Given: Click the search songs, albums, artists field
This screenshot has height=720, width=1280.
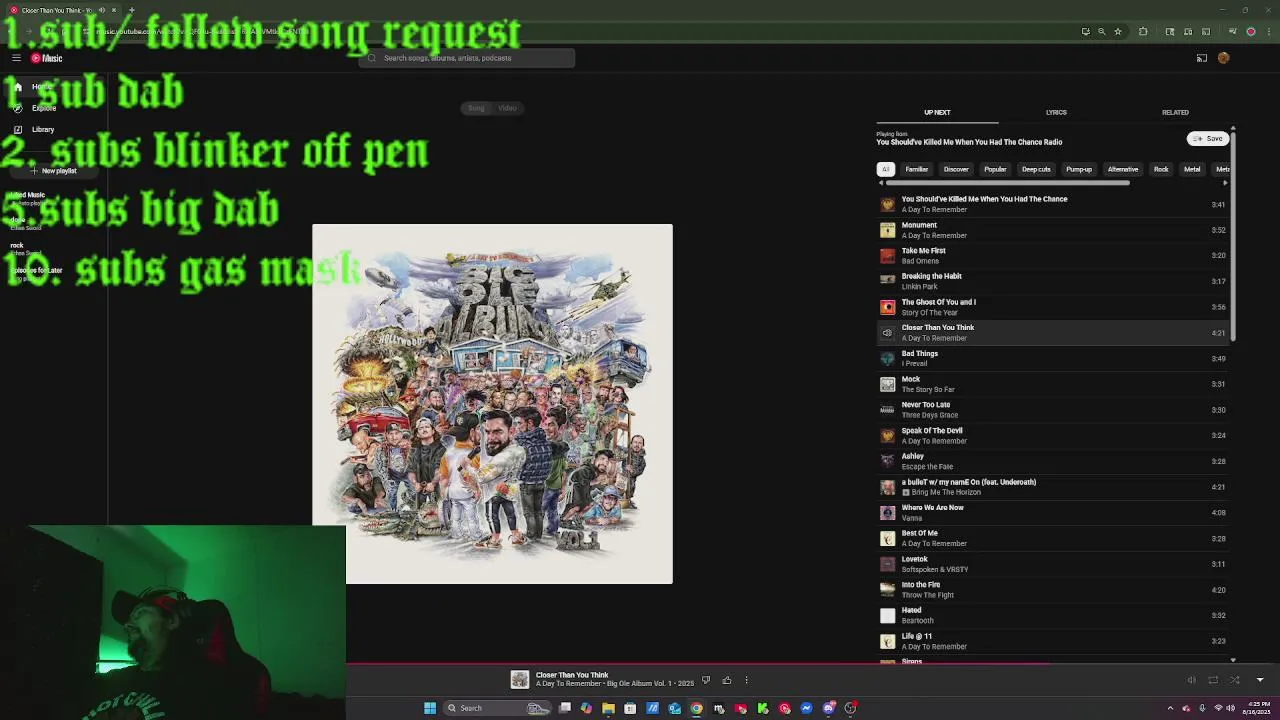Looking at the screenshot, I should tap(467, 58).
